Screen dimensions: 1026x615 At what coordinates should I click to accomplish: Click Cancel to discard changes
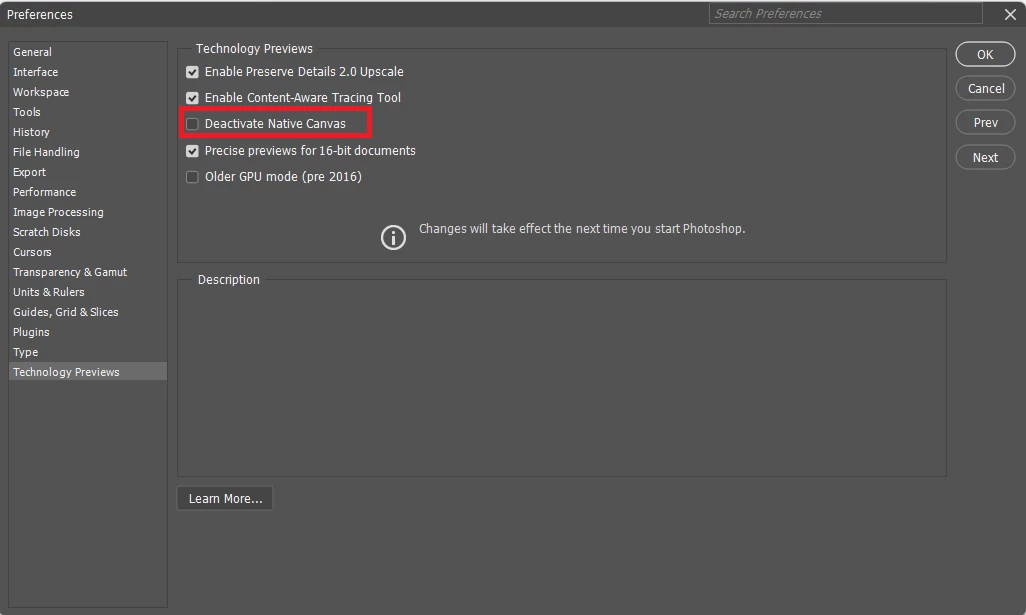pyautogui.click(x=985, y=88)
